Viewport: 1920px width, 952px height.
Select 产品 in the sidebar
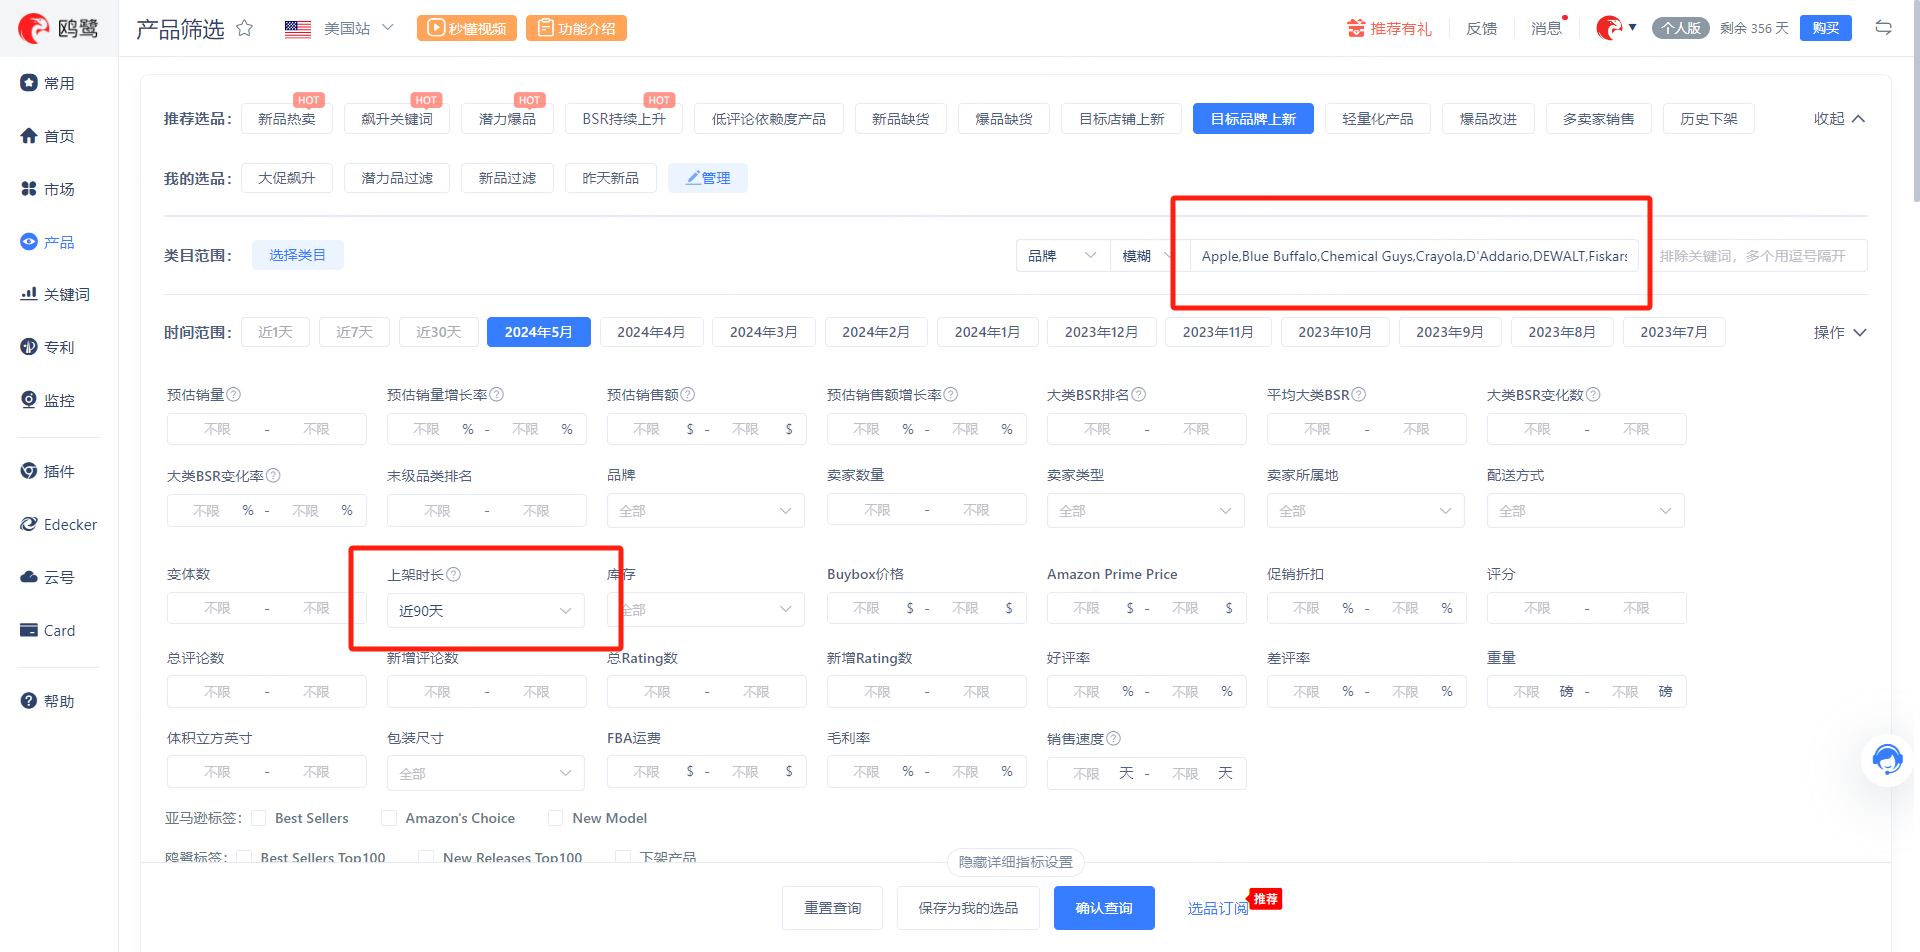pos(48,242)
